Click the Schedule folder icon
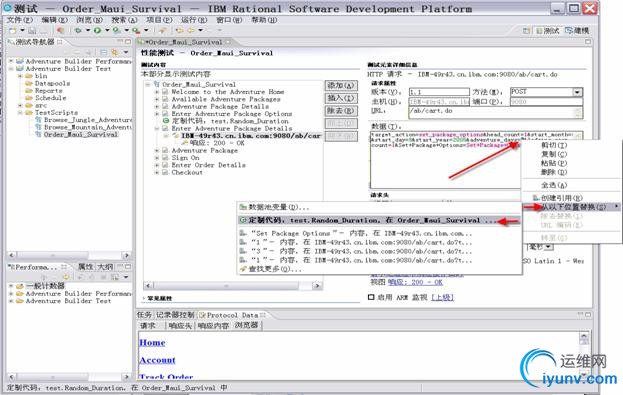The height and width of the screenshot is (395, 623). coord(29,98)
